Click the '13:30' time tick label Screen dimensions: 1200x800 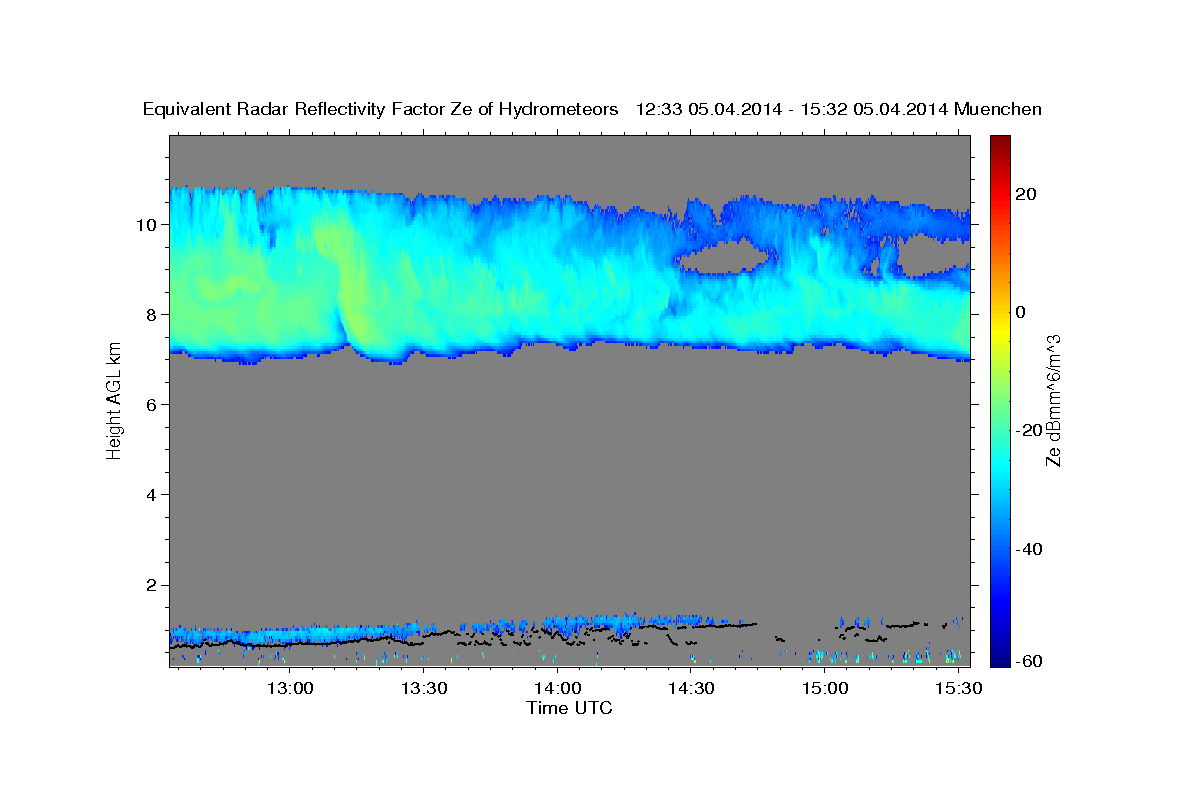[424, 689]
